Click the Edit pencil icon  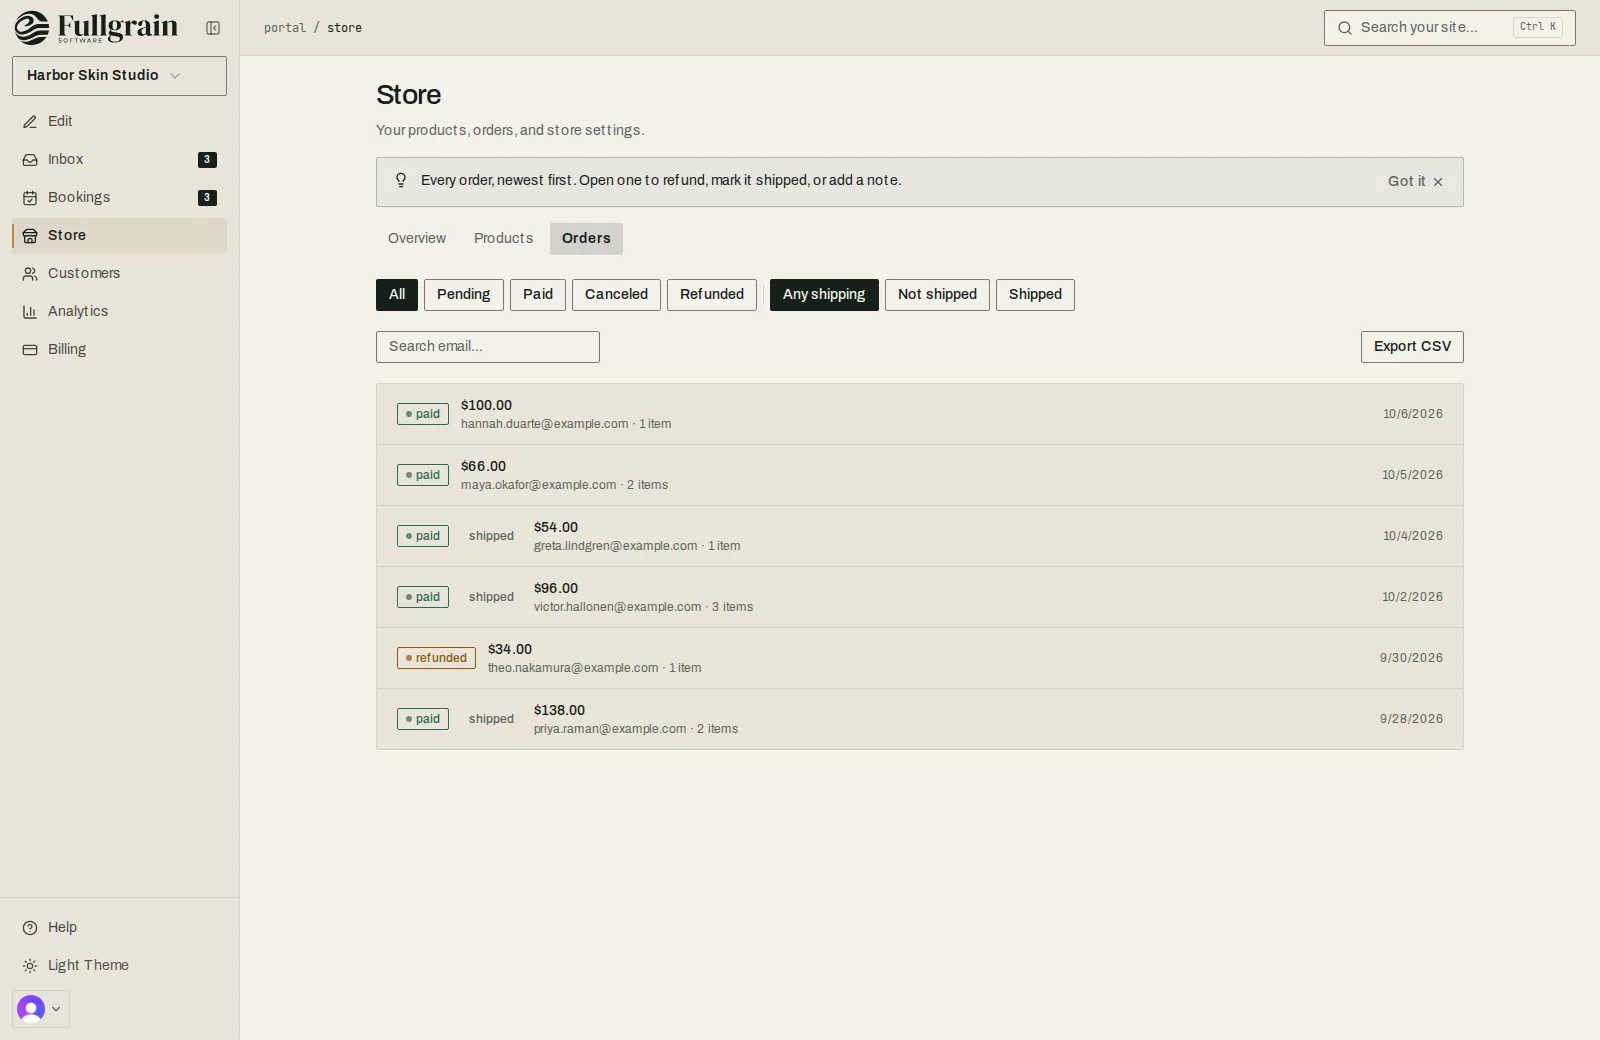point(30,122)
